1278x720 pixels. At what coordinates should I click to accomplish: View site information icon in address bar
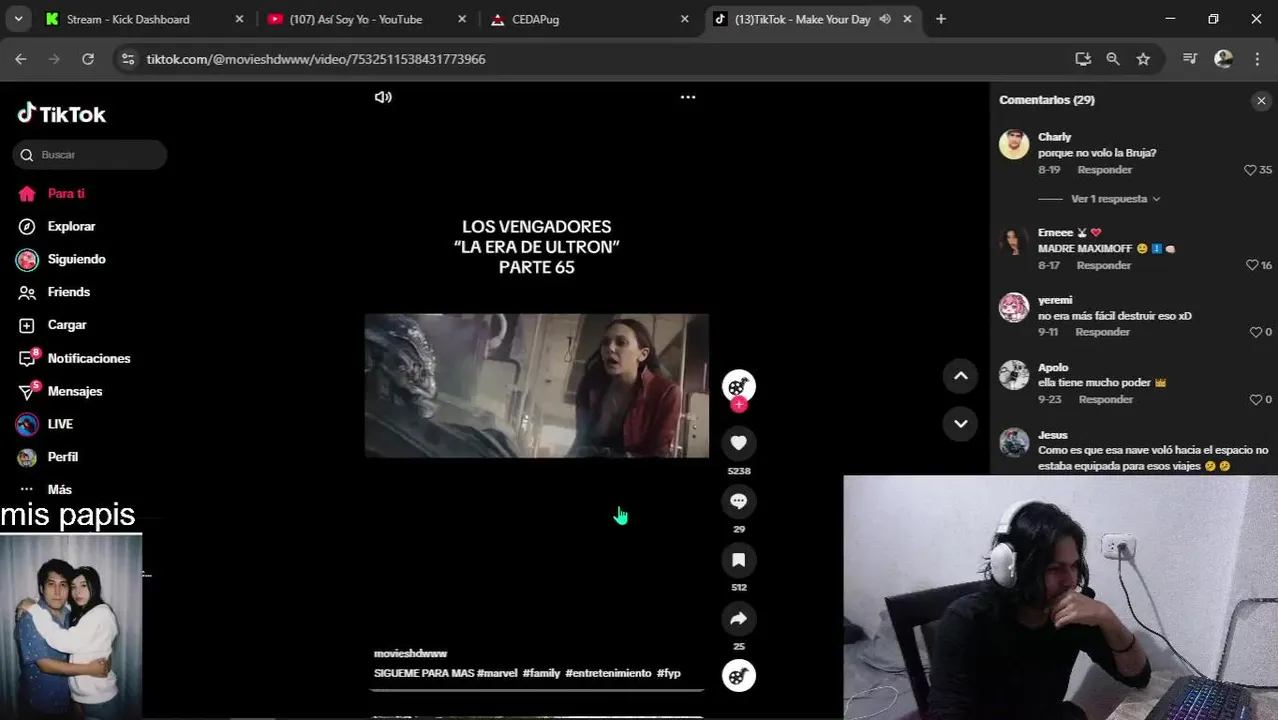127,59
